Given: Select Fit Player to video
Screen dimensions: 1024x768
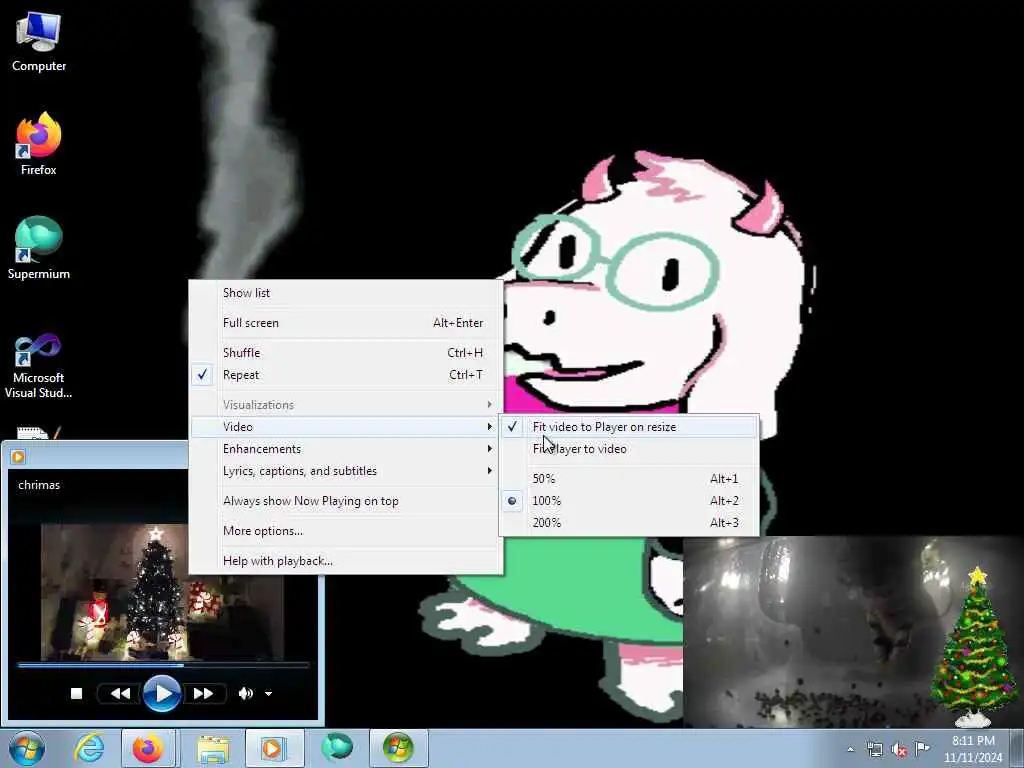Looking at the screenshot, I should click(x=630, y=449).
